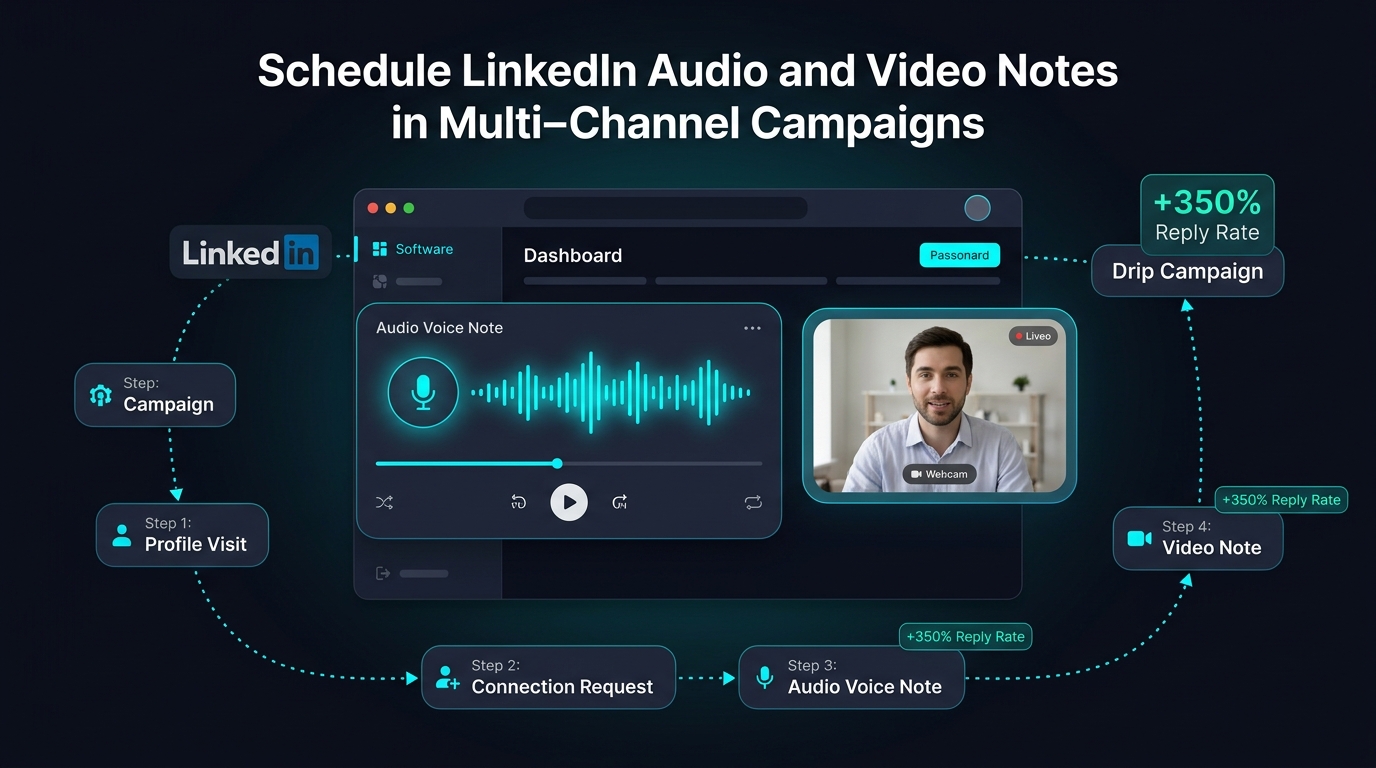This screenshot has width=1376, height=768.
Task: Click the green window maximize dot
Action: (408, 208)
